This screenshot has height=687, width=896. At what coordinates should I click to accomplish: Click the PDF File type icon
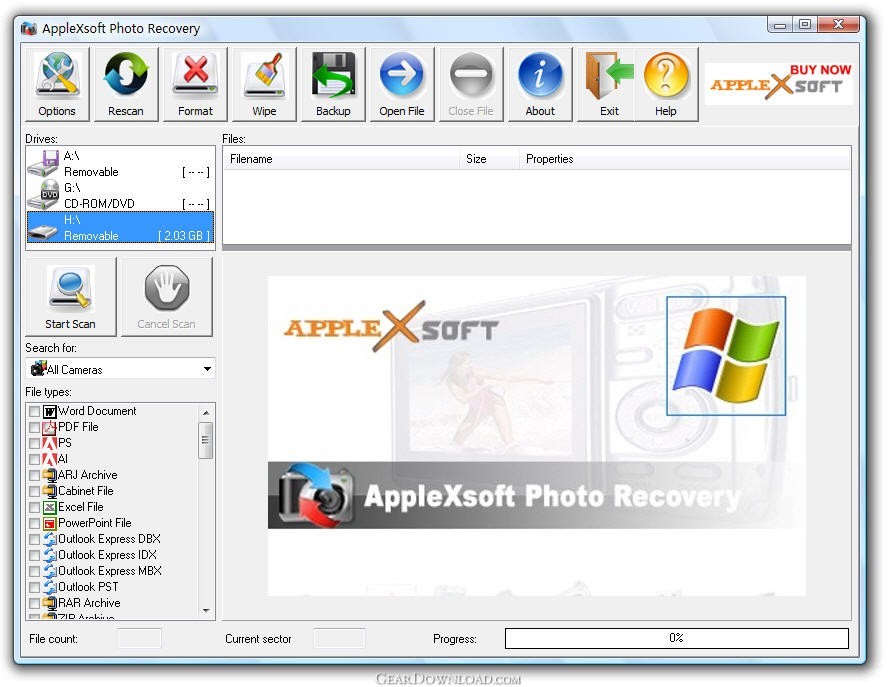50,428
